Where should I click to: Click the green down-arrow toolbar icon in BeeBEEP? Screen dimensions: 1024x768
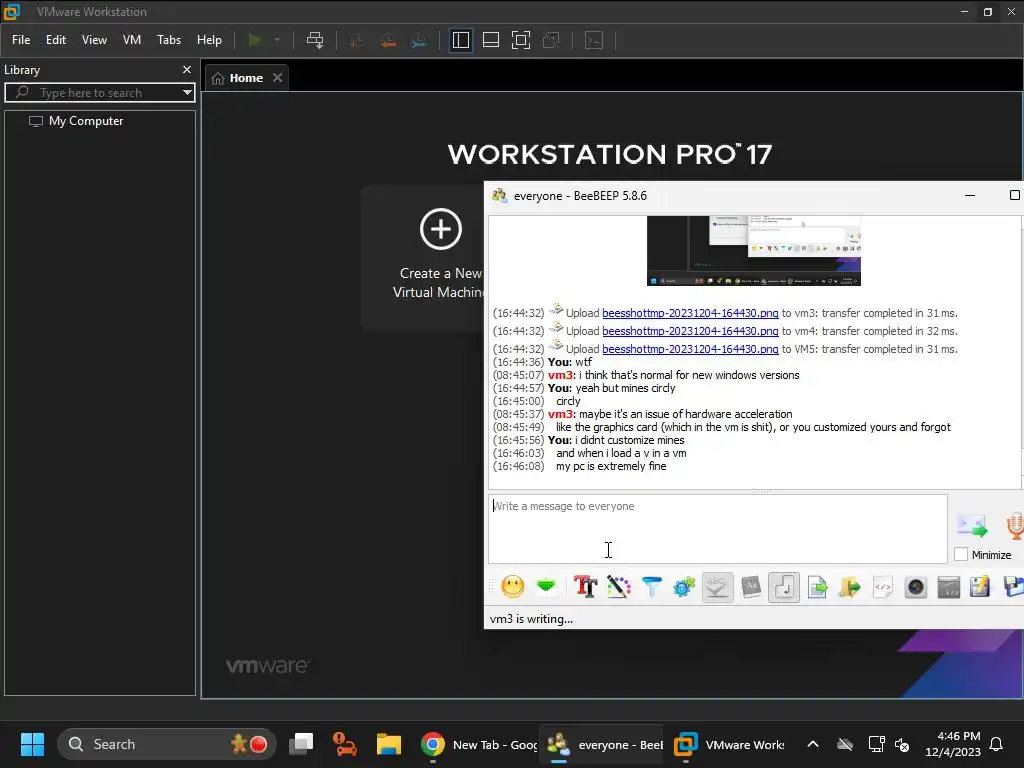point(546,586)
